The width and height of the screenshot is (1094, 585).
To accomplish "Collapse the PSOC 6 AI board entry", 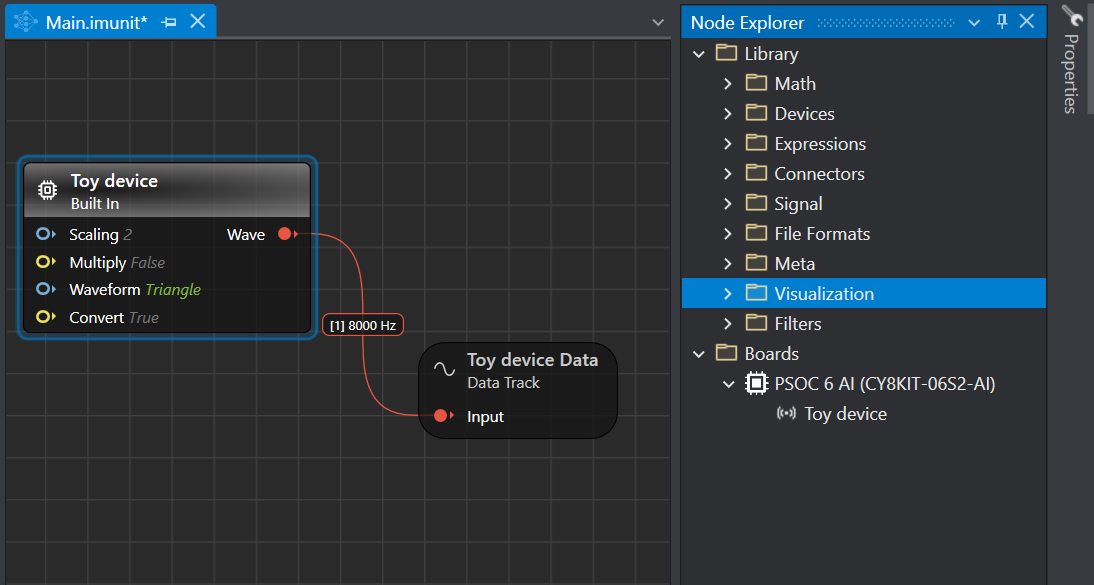I will [728, 384].
